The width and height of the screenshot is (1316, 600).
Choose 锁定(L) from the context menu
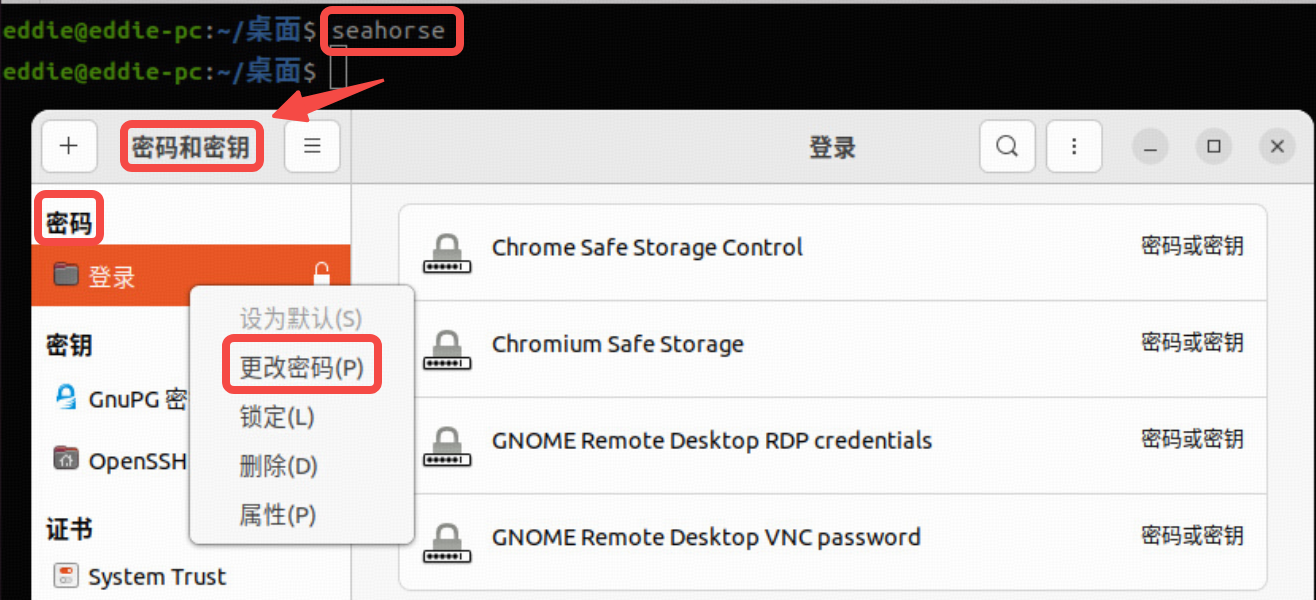(277, 416)
